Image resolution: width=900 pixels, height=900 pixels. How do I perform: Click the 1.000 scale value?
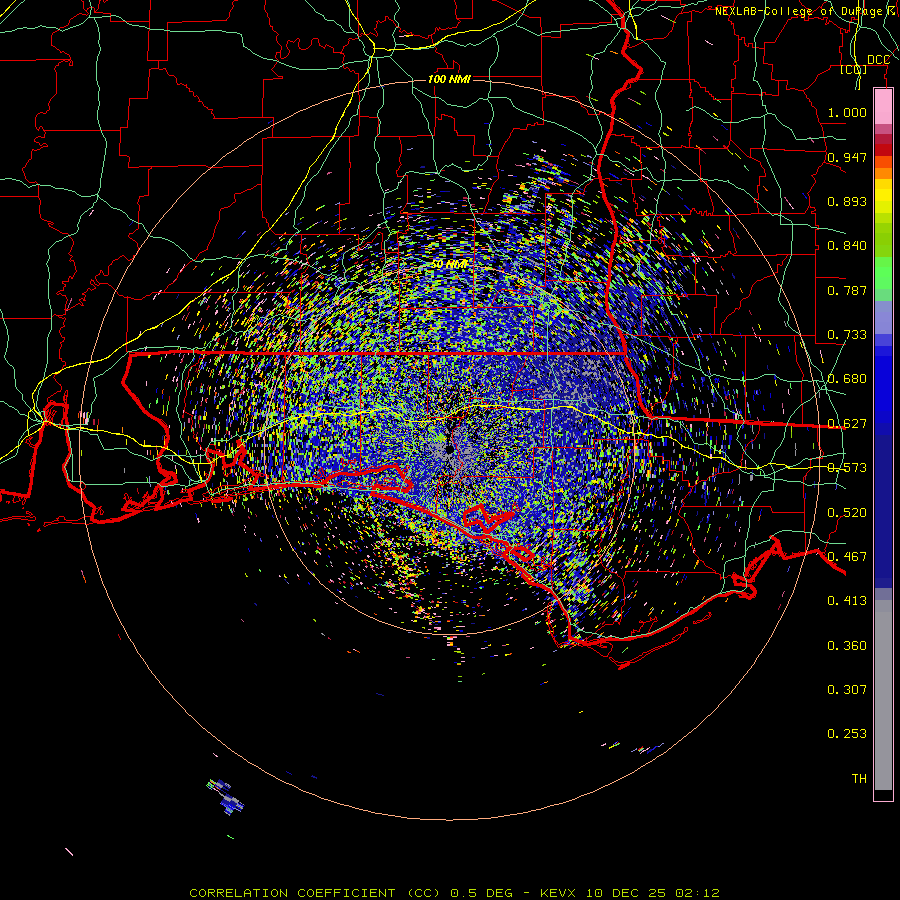click(x=847, y=112)
